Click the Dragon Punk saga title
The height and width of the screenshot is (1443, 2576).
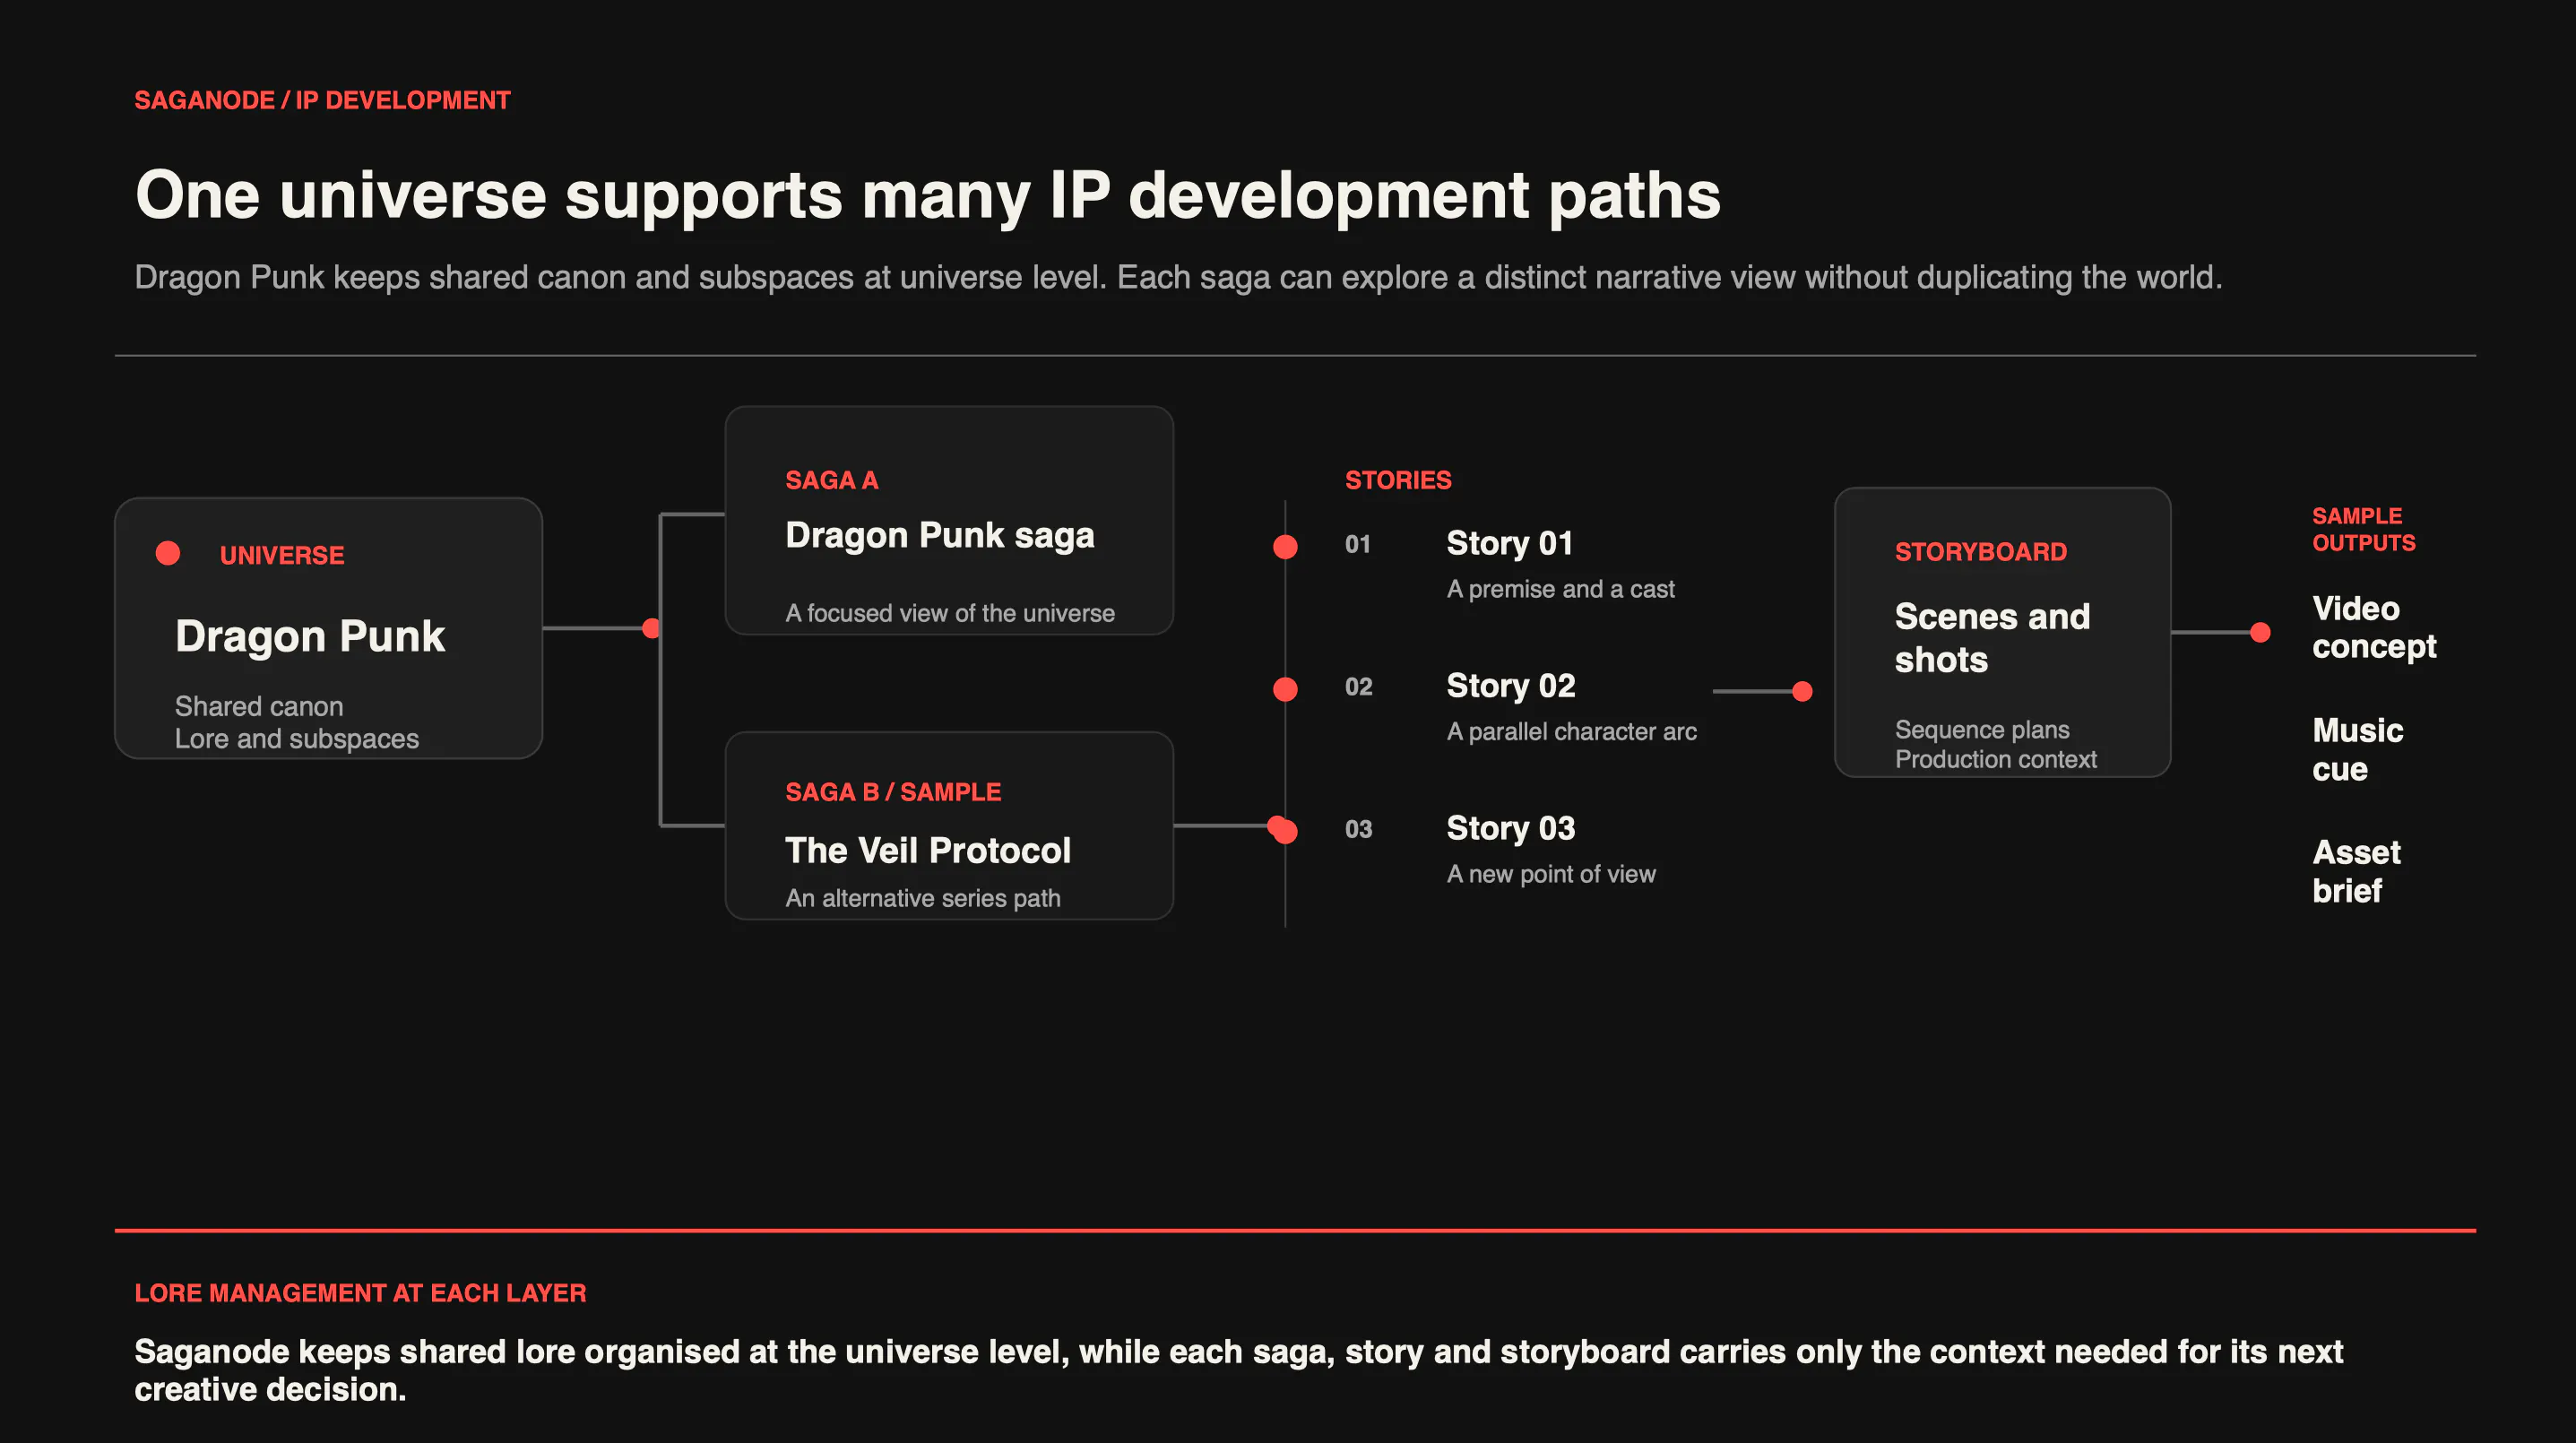point(940,535)
